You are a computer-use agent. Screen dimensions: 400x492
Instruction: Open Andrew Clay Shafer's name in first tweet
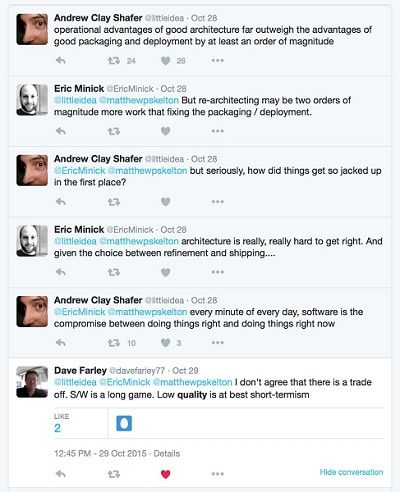[98, 18]
